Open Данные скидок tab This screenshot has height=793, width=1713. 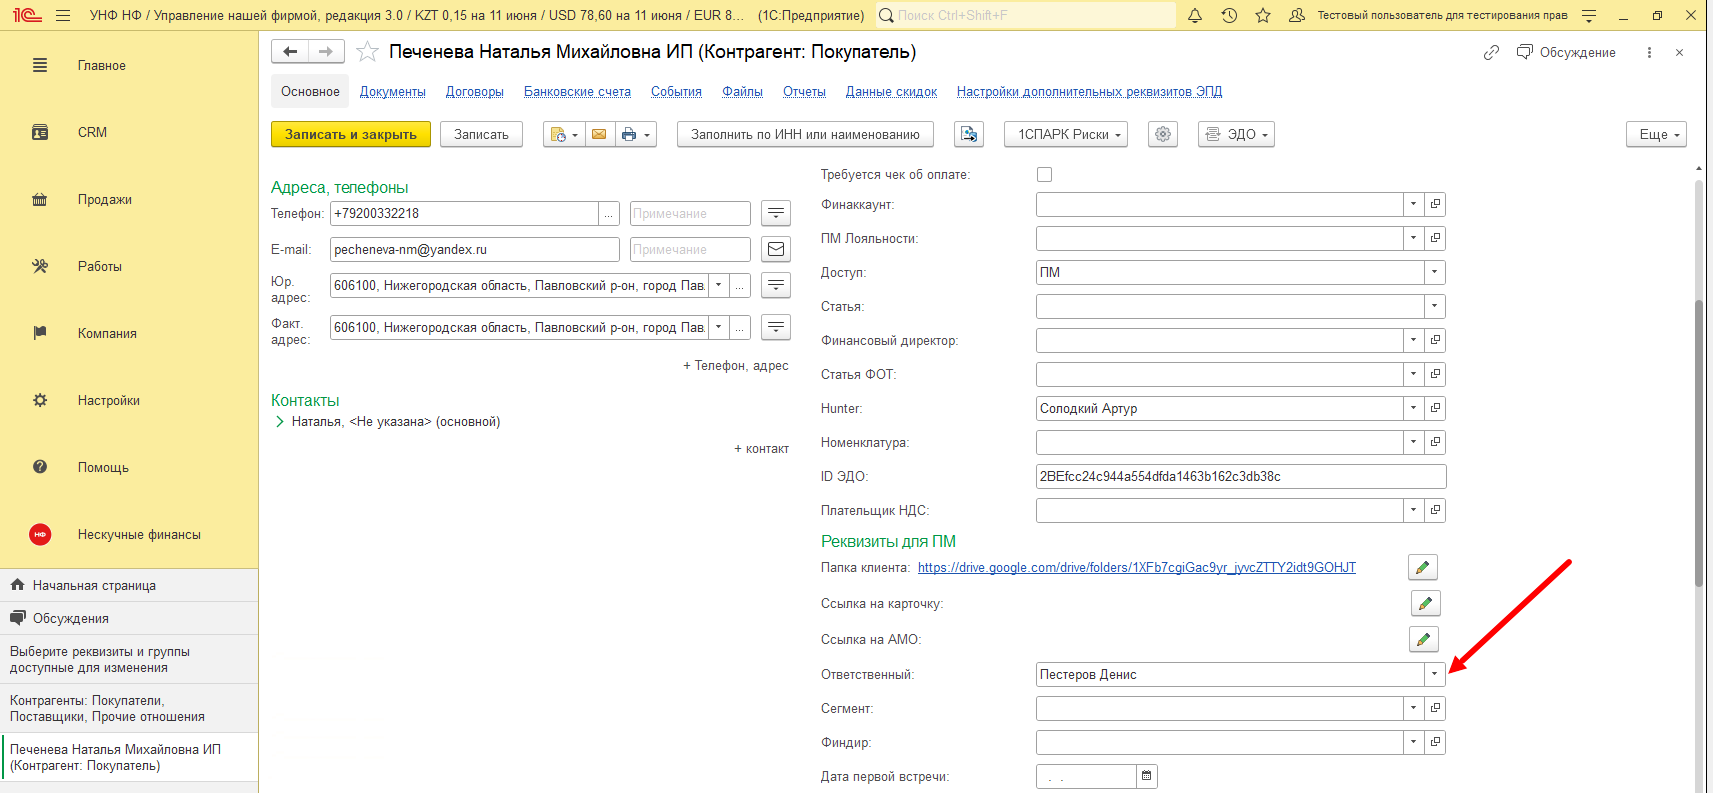pos(891,91)
